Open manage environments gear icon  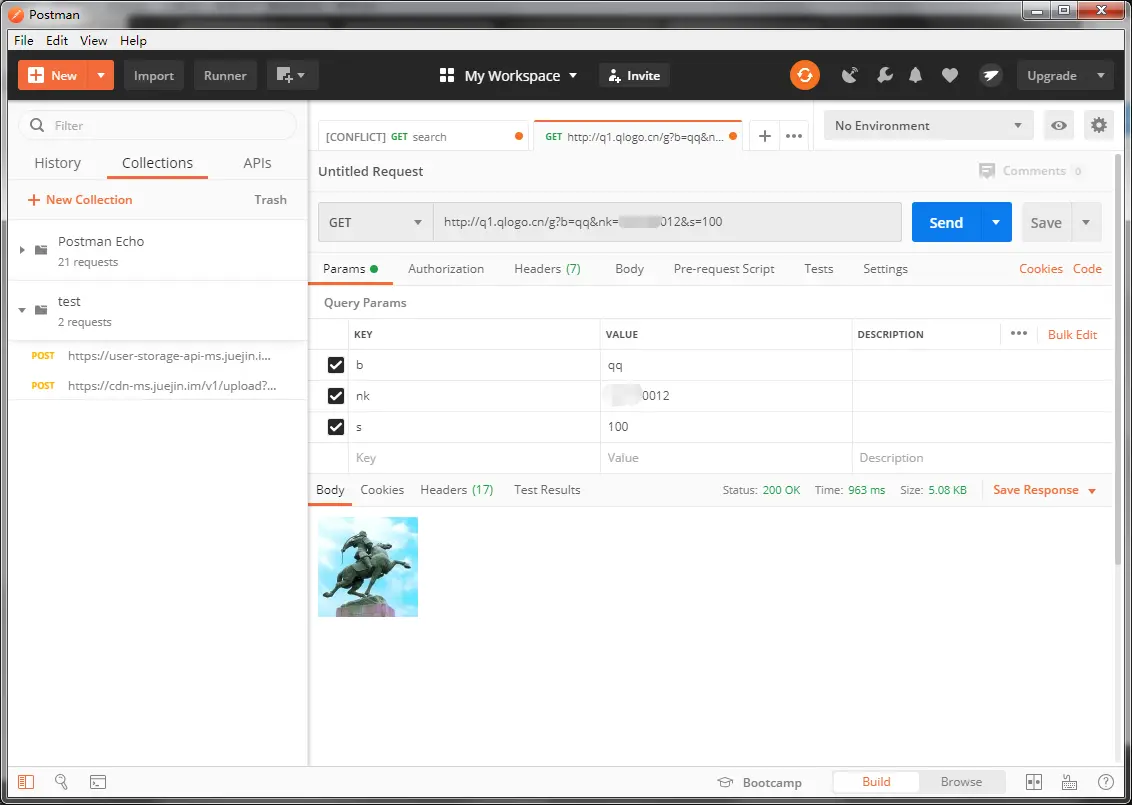[1099, 126]
